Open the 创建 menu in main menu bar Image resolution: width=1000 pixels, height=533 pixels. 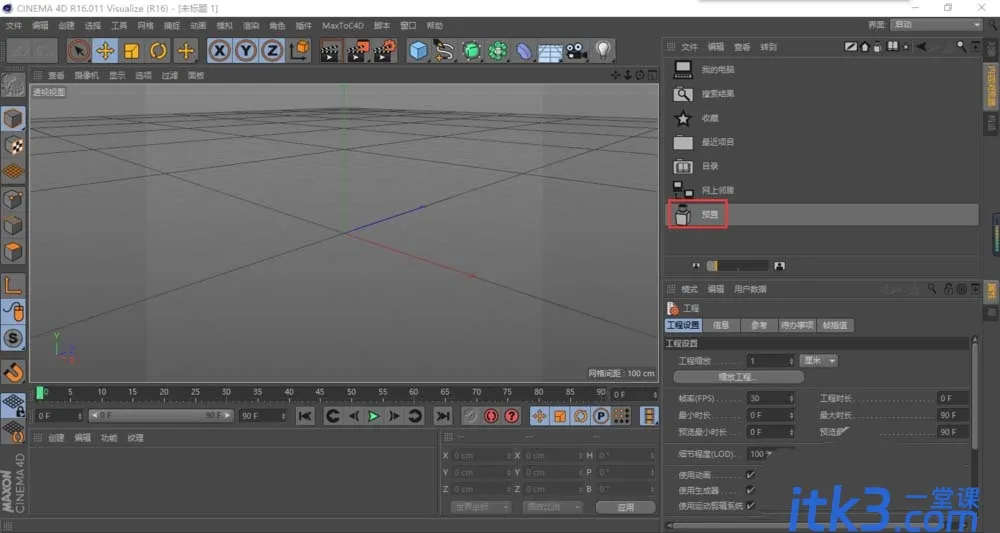coord(66,26)
